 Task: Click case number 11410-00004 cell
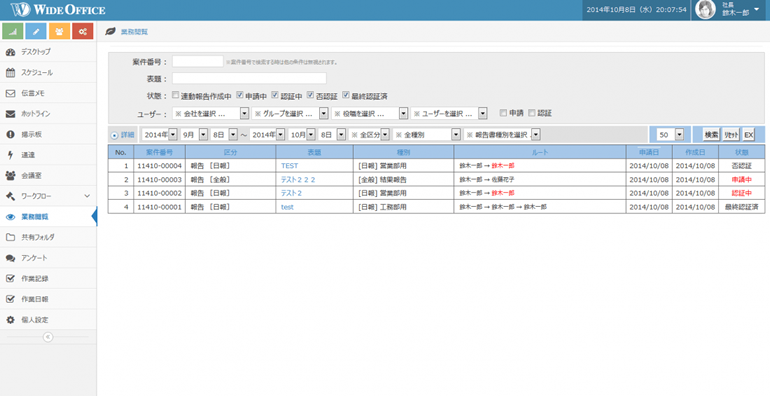pyautogui.click(x=159, y=166)
